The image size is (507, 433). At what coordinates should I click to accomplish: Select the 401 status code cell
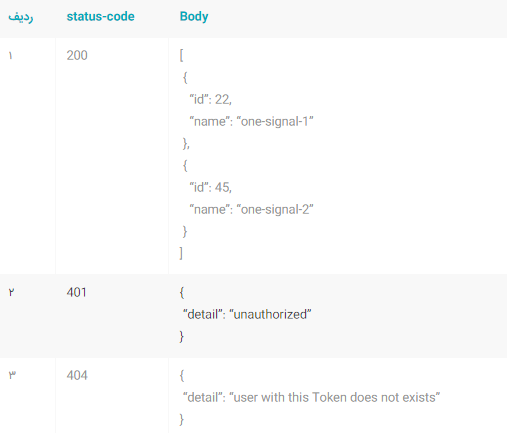[76, 292]
